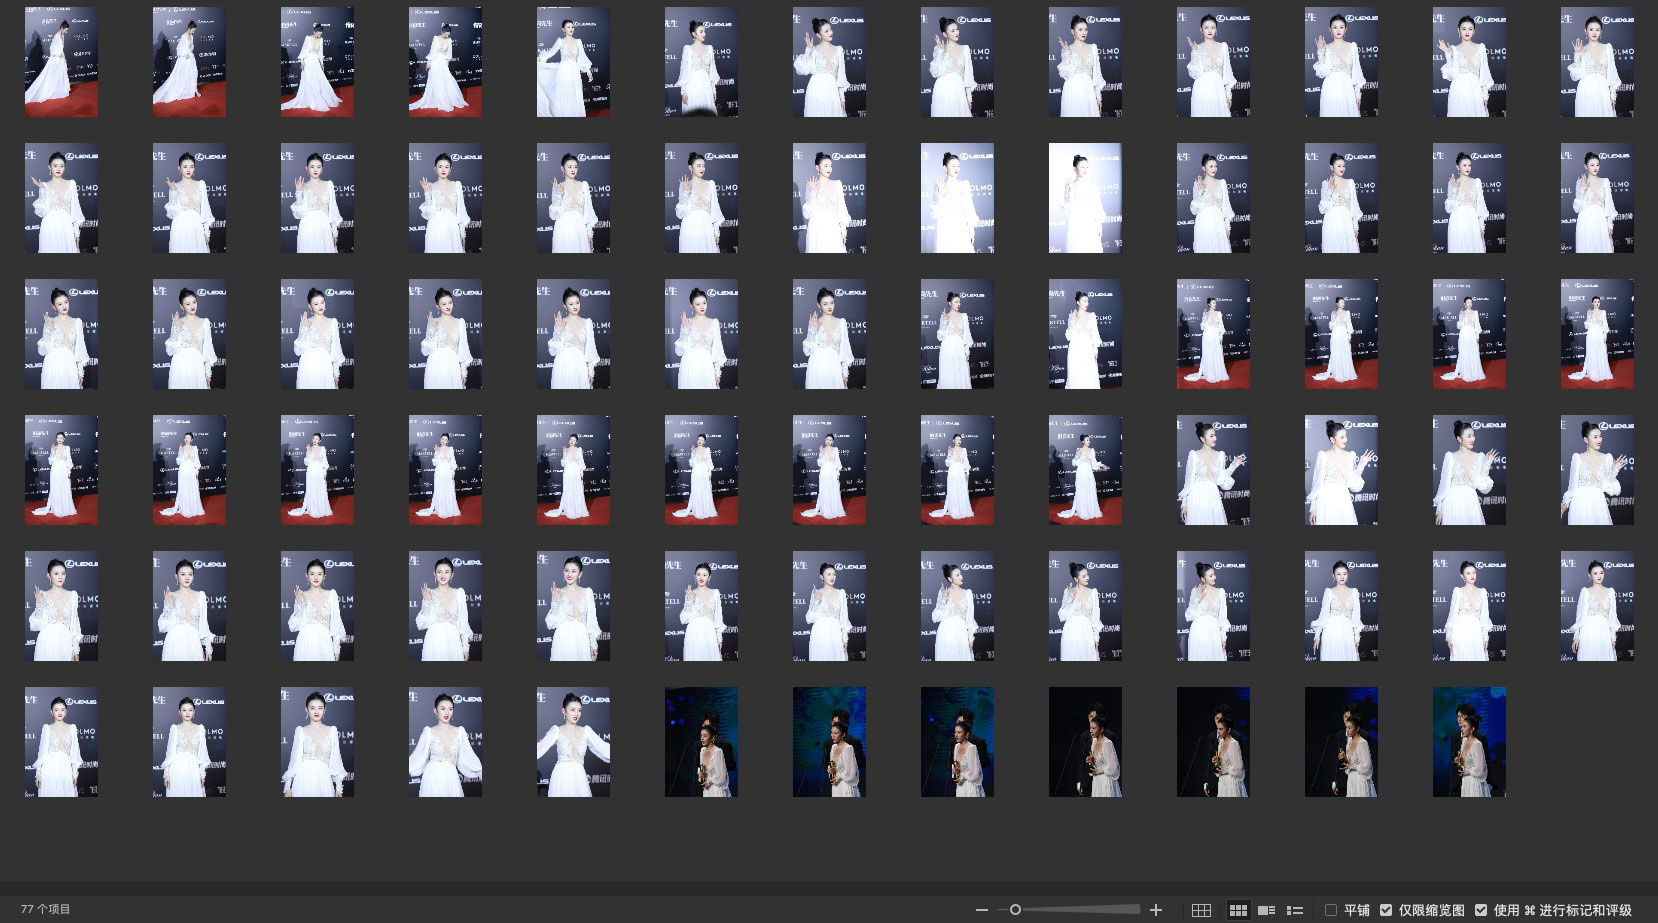Switch to thumbnails view icon
The width and height of the screenshot is (1658, 923).
pos(1238,910)
